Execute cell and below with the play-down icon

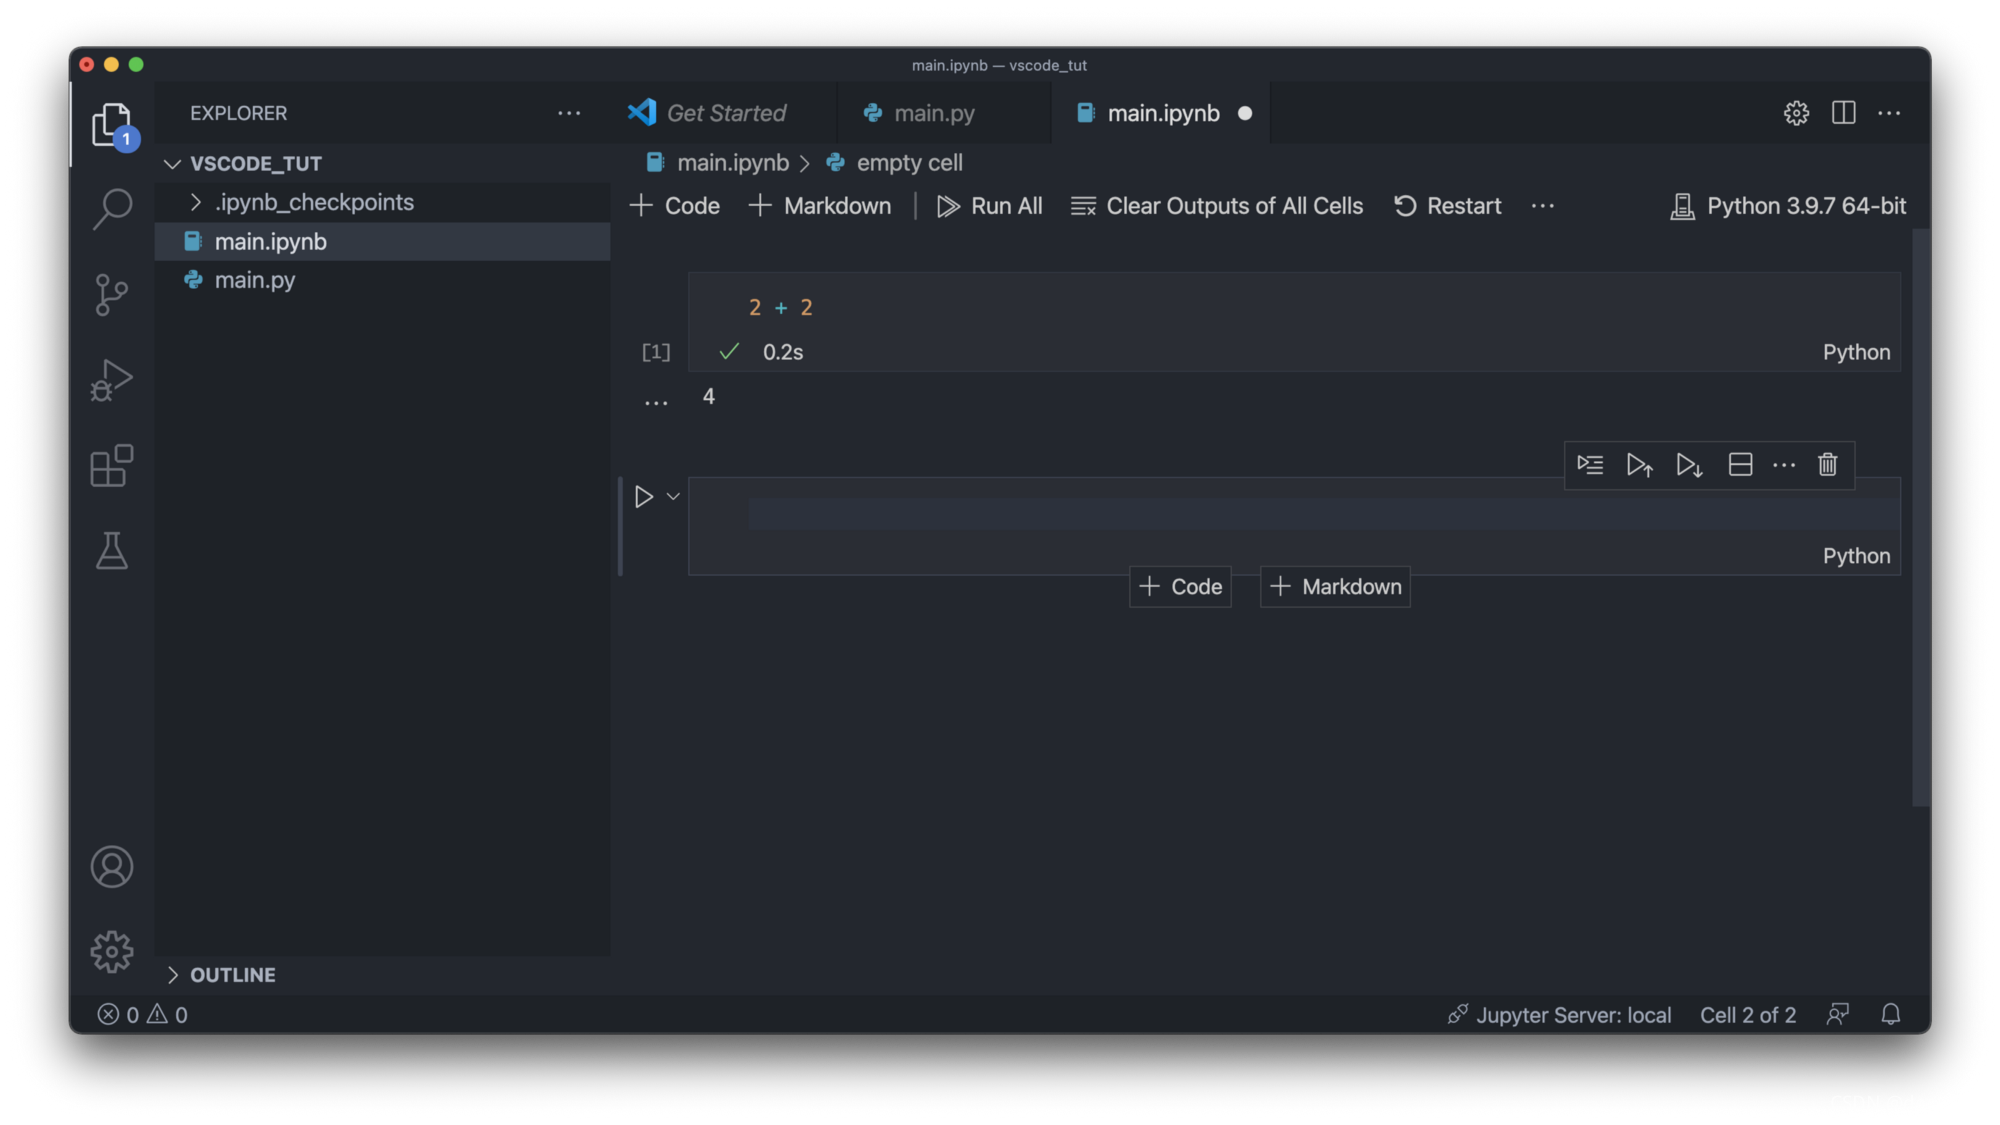point(1688,464)
